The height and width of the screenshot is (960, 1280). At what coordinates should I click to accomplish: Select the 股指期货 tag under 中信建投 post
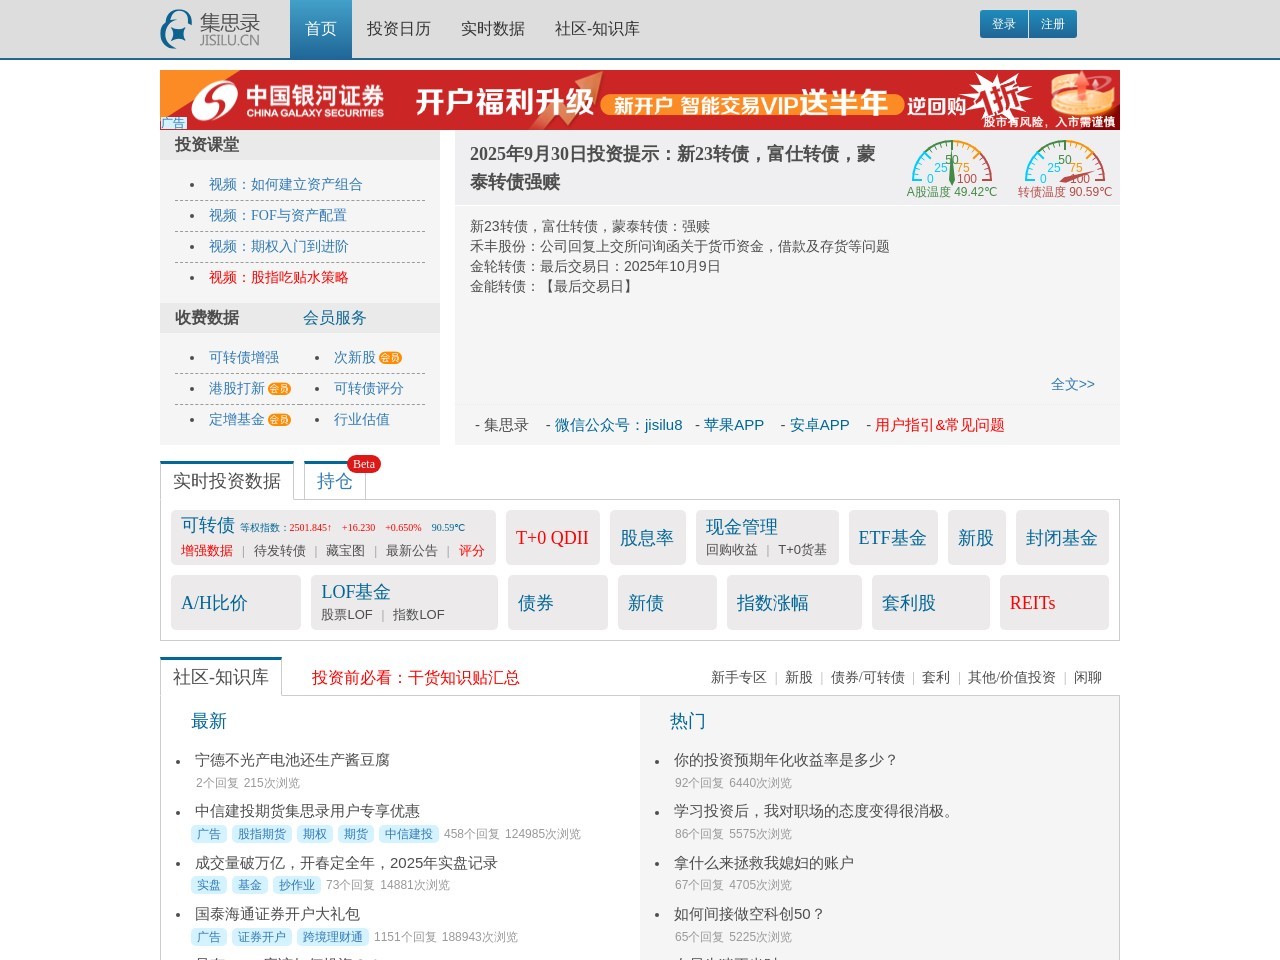[261, 834]
